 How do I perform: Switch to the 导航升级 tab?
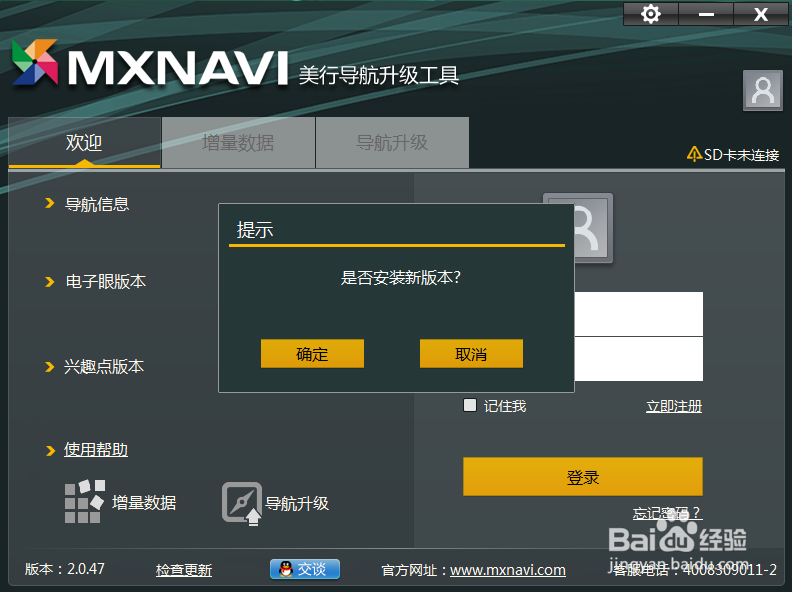click(x=392, y=142)
